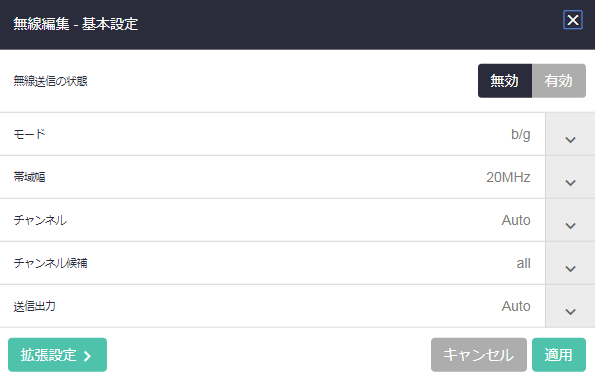Image resolution: width=595 pixels, height=378 pixels.
Task: Select the 20MHz bandwidth value
Action: (x=508, y=177)
